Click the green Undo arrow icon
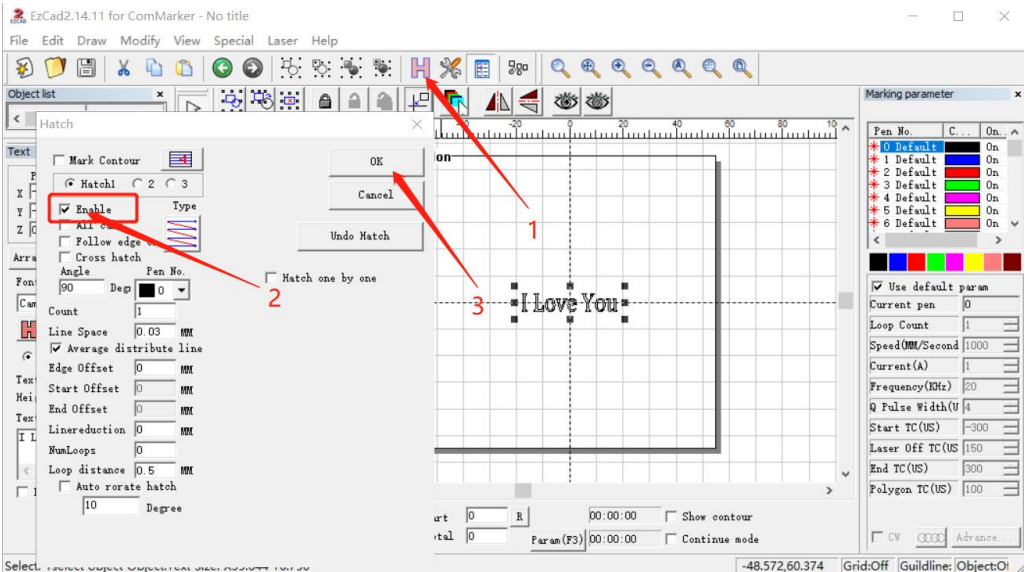The width and height of the screenshot is (1025, 572). (x=222, y=68)
